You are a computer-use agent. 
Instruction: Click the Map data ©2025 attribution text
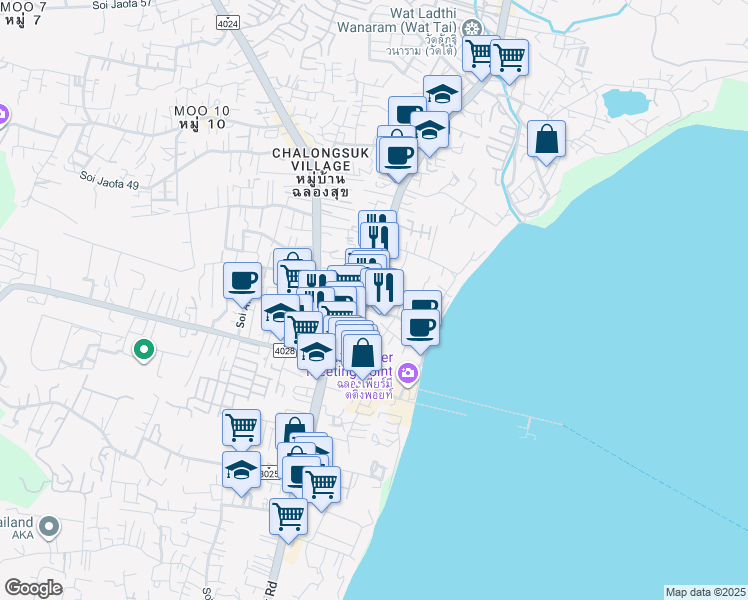point(705,592)
